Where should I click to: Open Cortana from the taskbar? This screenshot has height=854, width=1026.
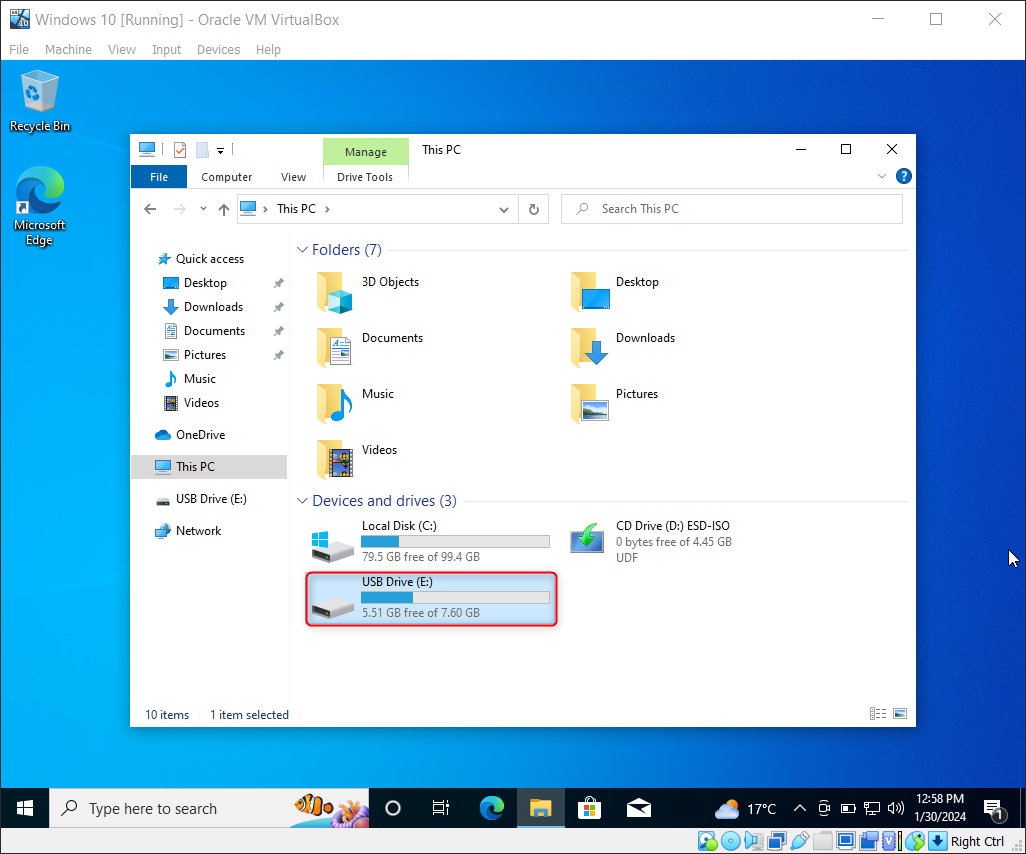[x=393, y=809]
